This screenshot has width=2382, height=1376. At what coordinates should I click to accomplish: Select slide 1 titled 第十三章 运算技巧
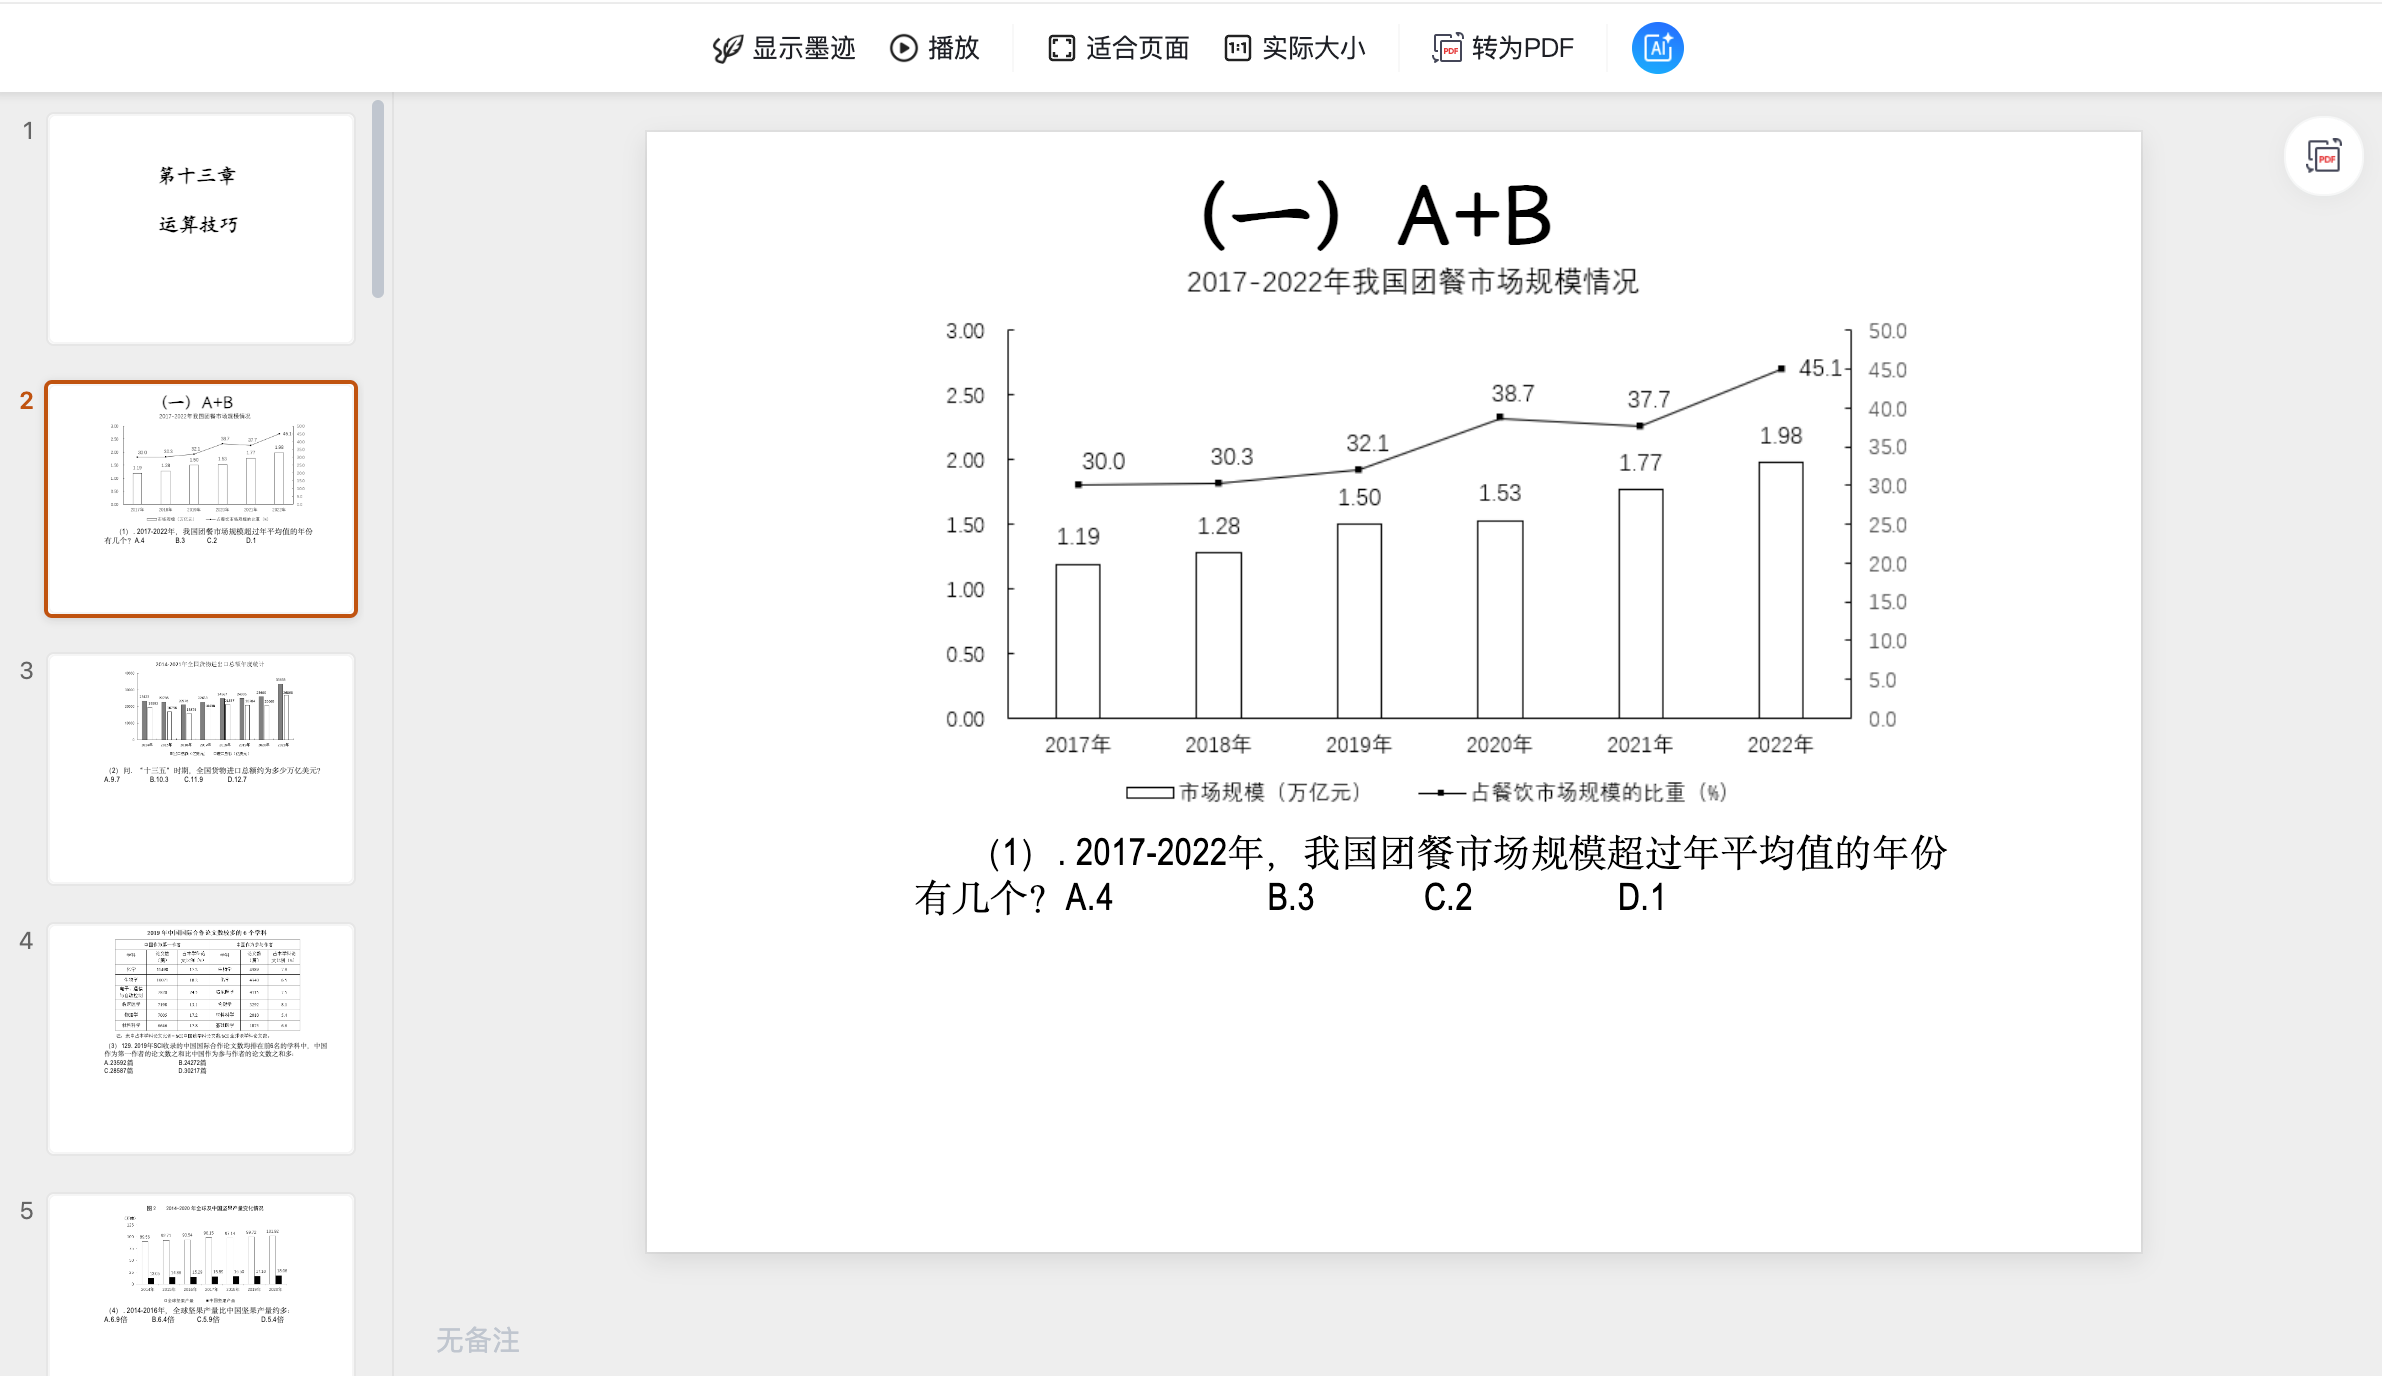tap(200, 228)
